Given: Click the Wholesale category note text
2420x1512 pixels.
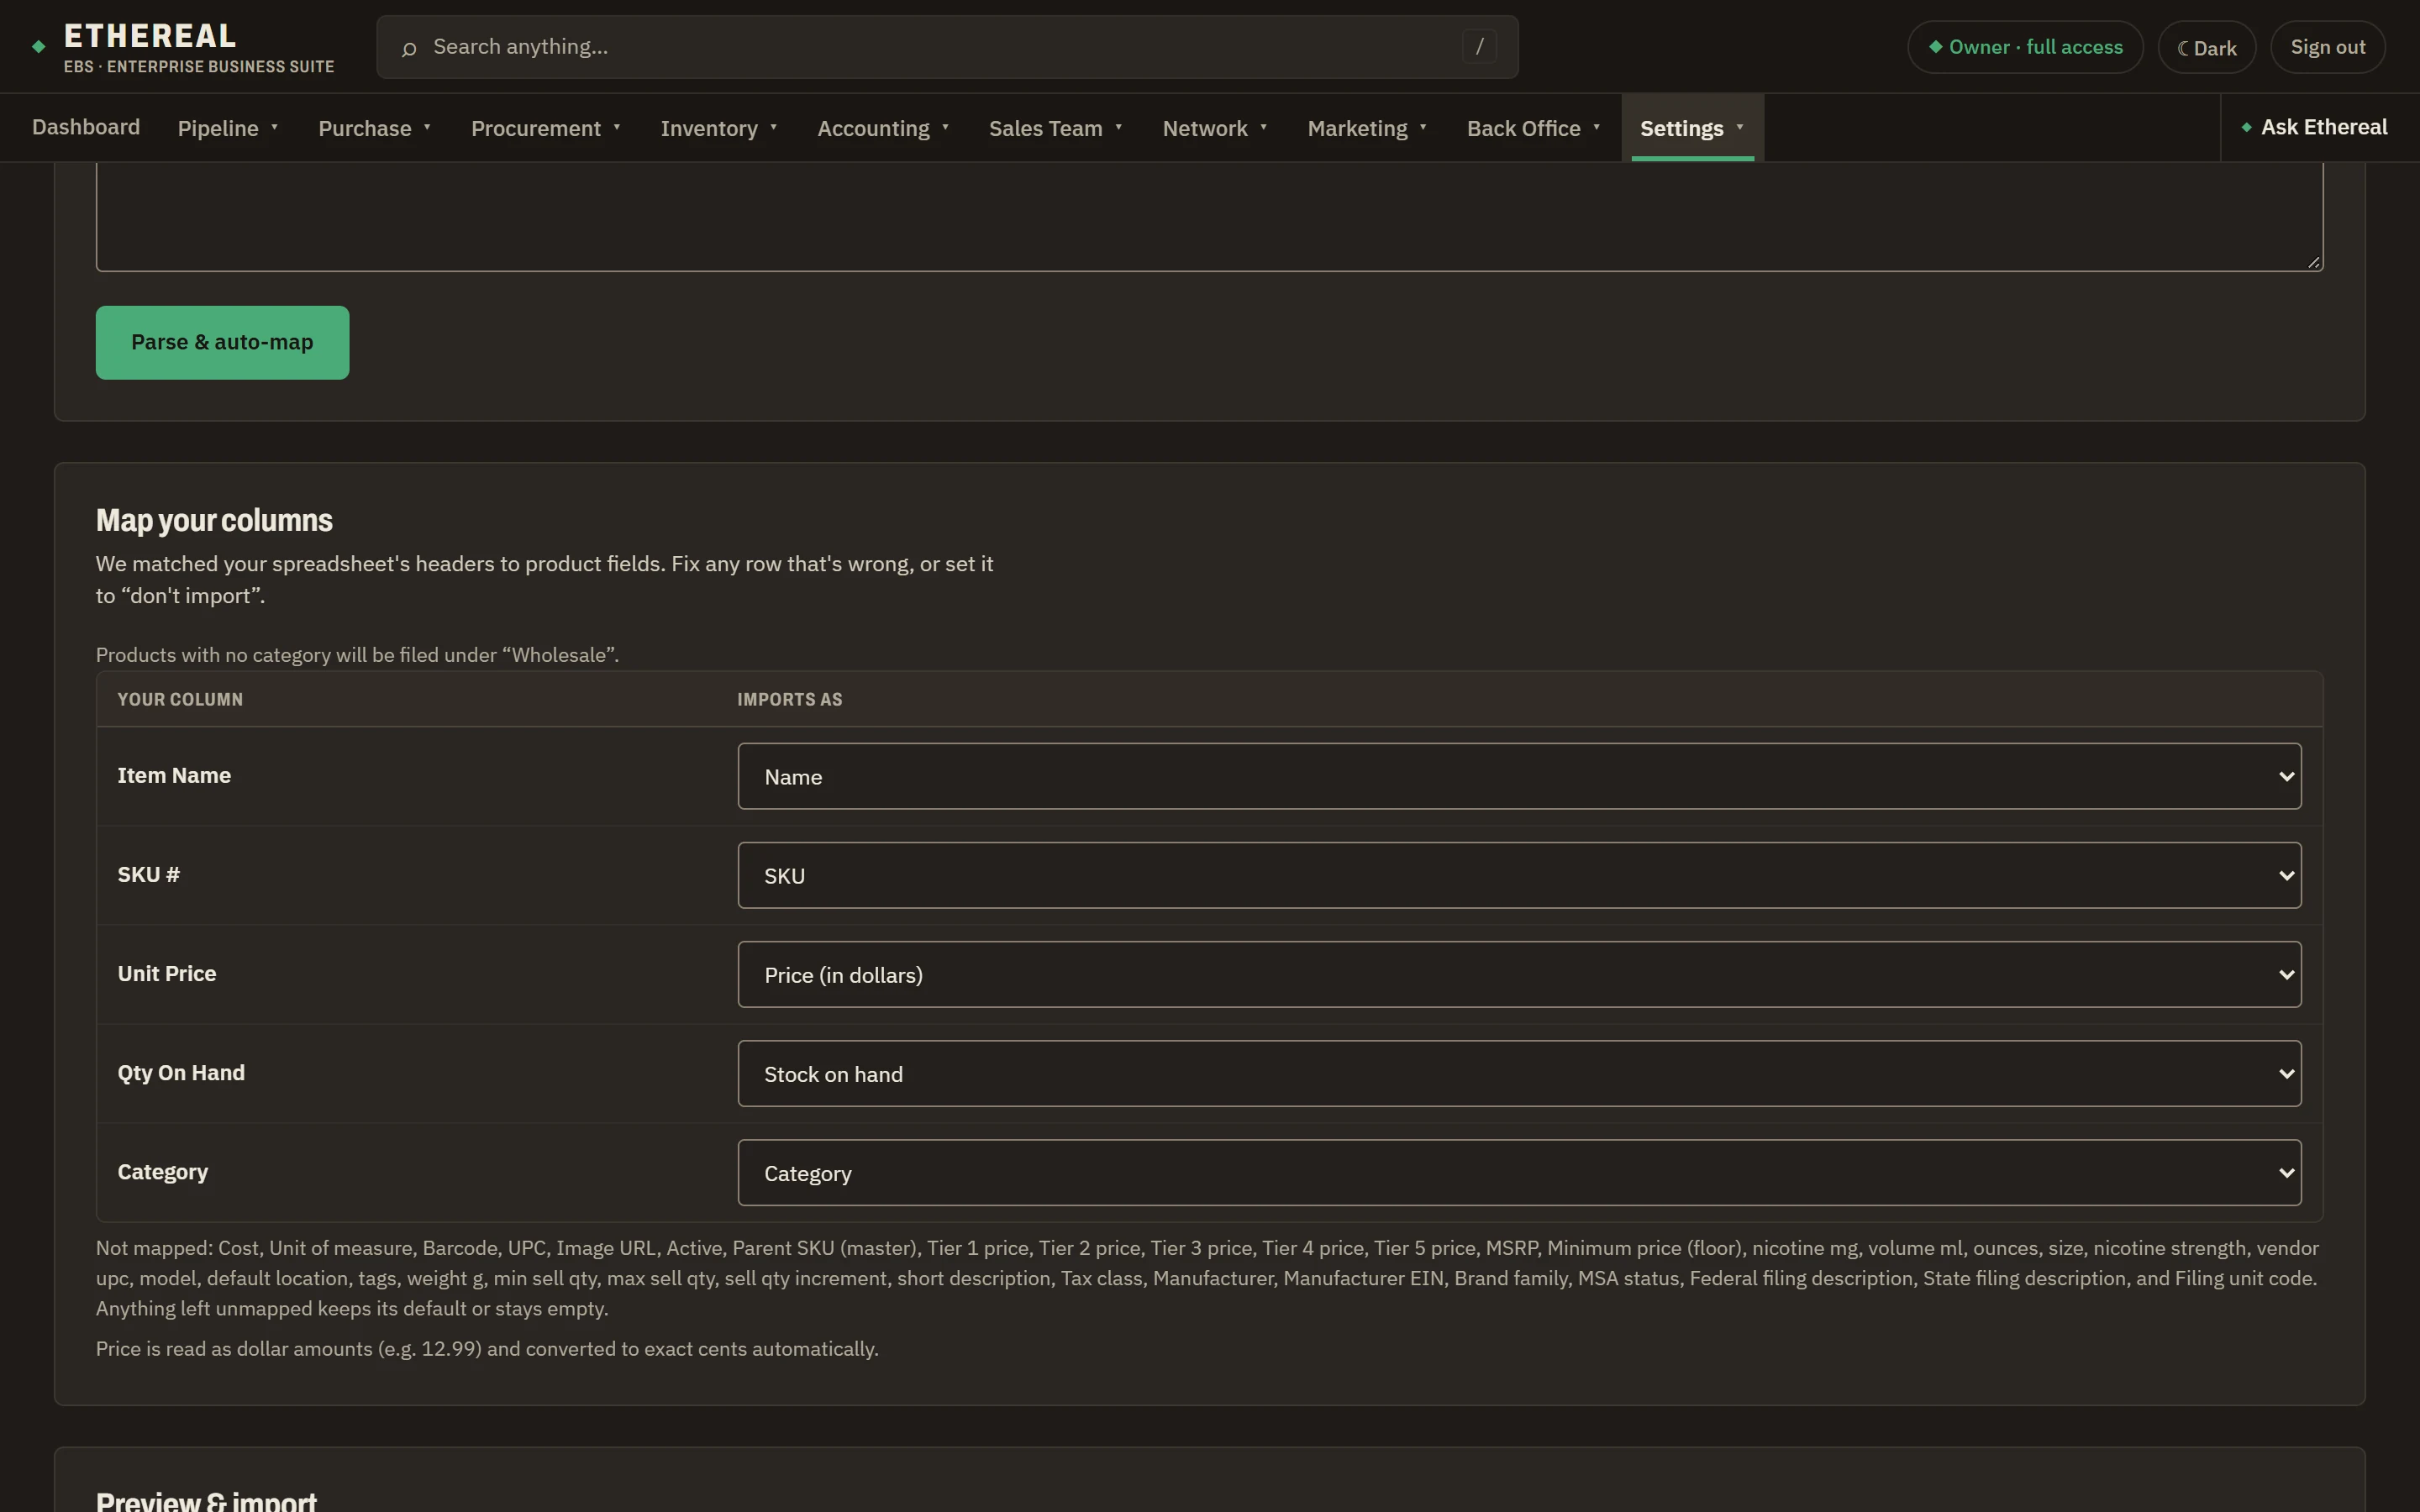Looking at the screenshot, I should click(357, 655).
